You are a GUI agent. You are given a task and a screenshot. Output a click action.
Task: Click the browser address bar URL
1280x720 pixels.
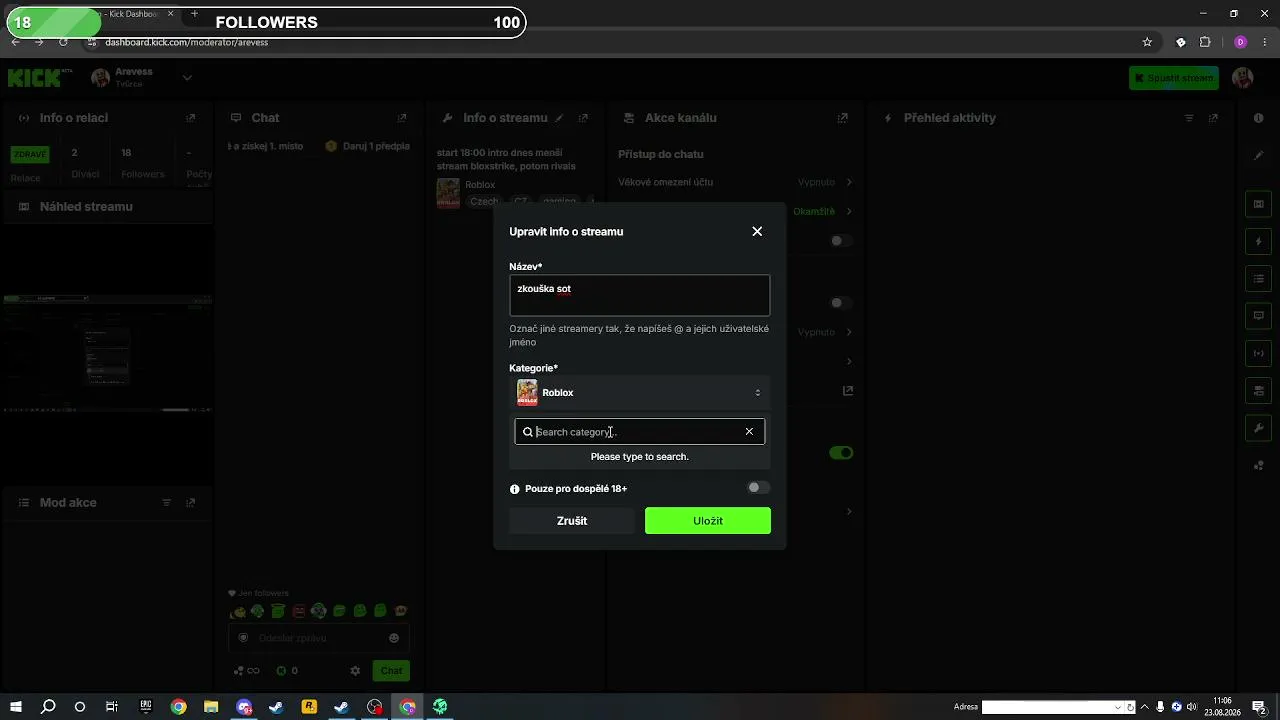(187, 43)
